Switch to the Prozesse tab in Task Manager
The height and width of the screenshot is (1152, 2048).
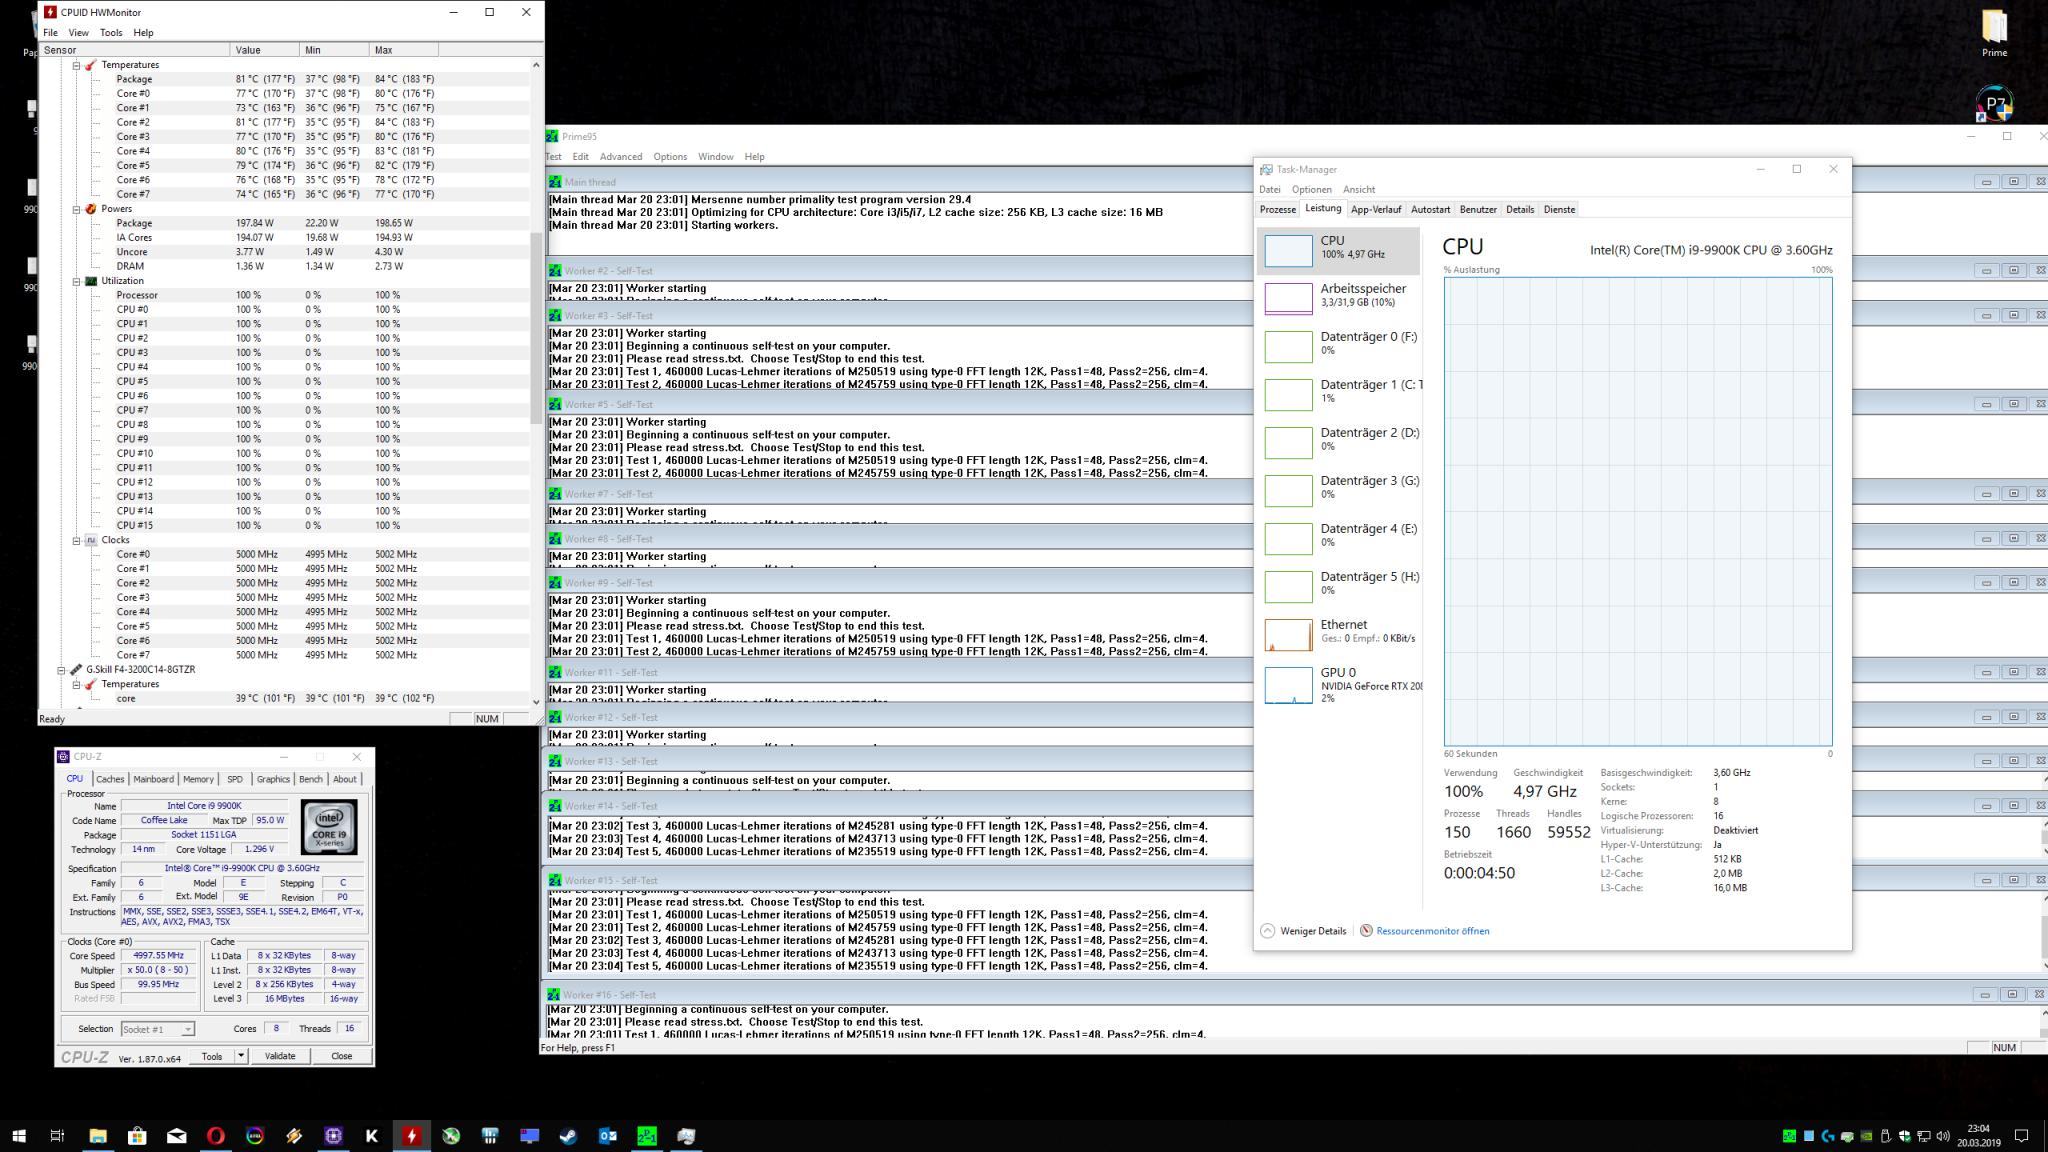point(1277,209)
